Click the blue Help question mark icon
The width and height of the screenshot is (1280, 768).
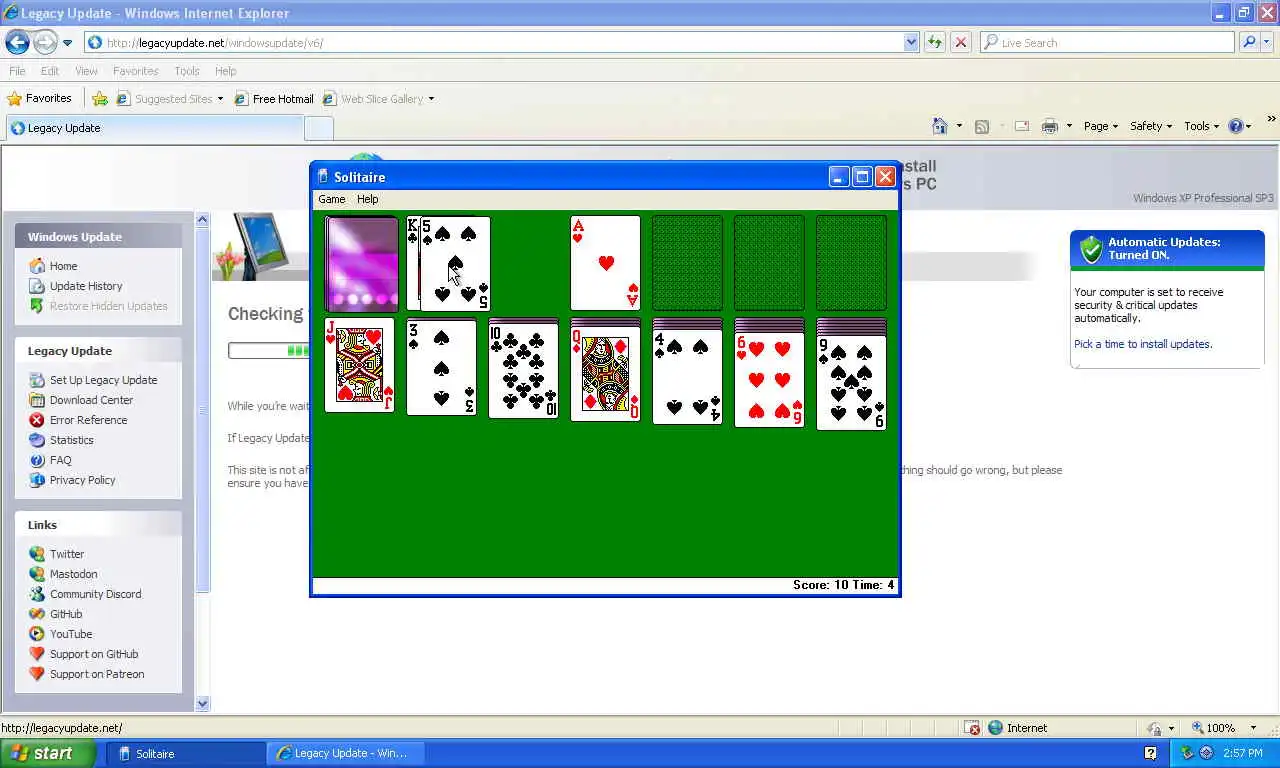click(1235, 126)
